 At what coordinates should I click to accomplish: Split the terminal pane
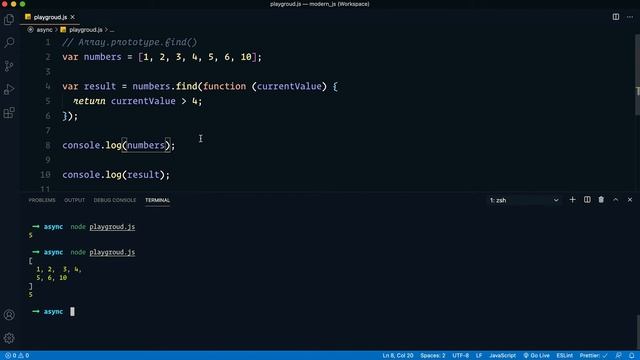tap(587, 200)
